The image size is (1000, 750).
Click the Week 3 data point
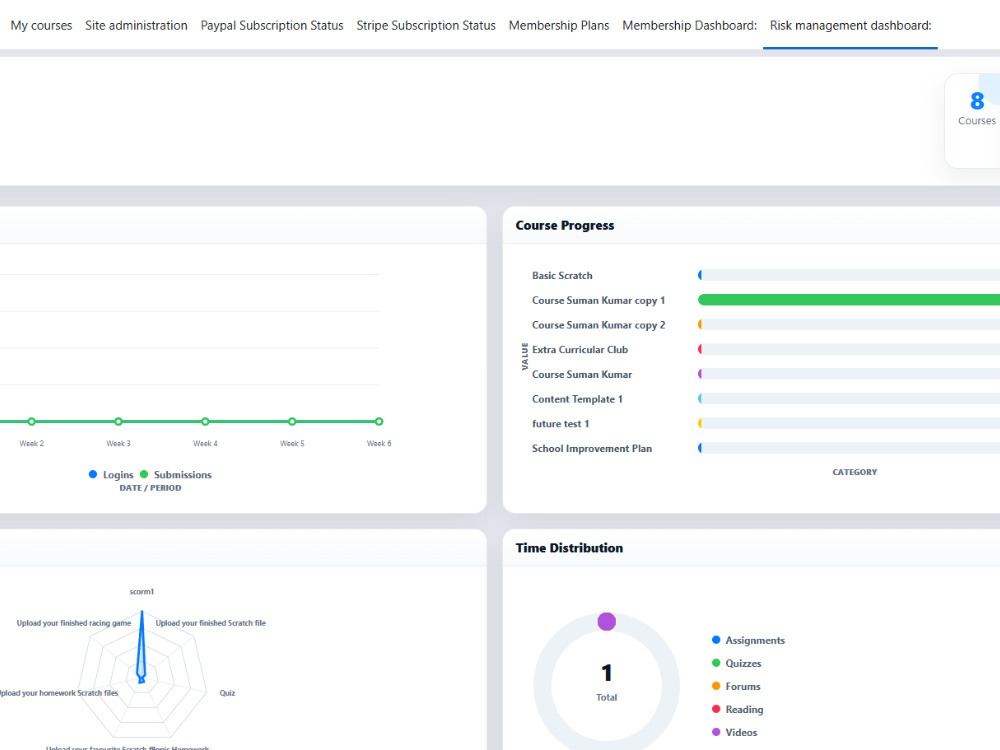tap(118, 422)
